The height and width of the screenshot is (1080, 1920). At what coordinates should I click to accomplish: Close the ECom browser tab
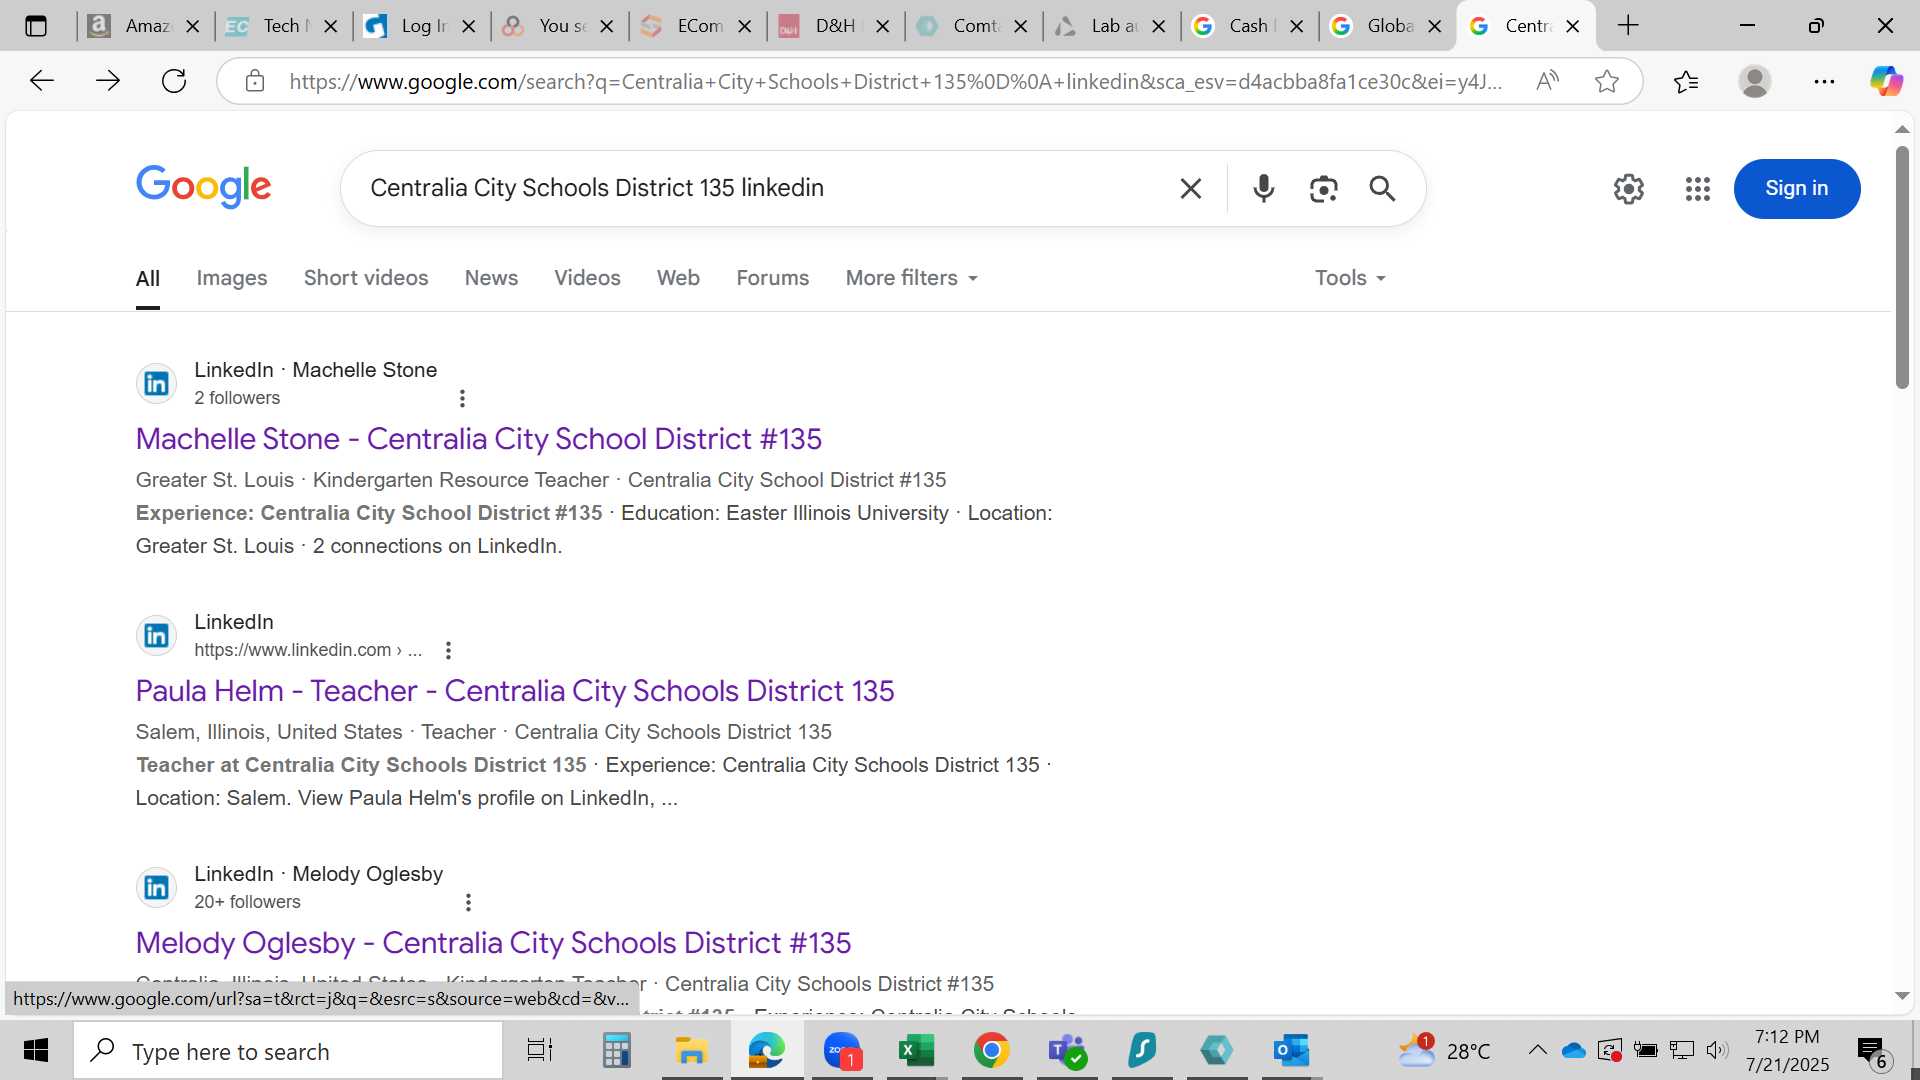point(744,26)
